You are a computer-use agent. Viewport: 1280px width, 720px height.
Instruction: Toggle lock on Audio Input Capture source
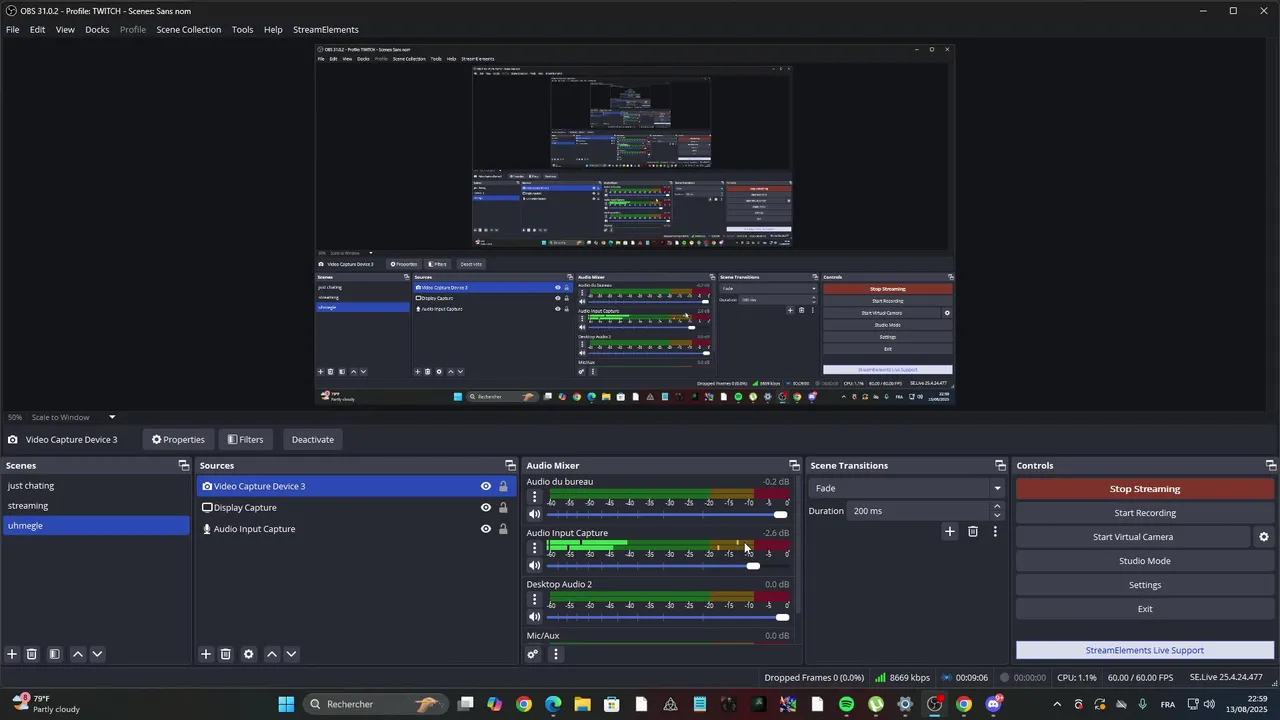tap(503, 529)
